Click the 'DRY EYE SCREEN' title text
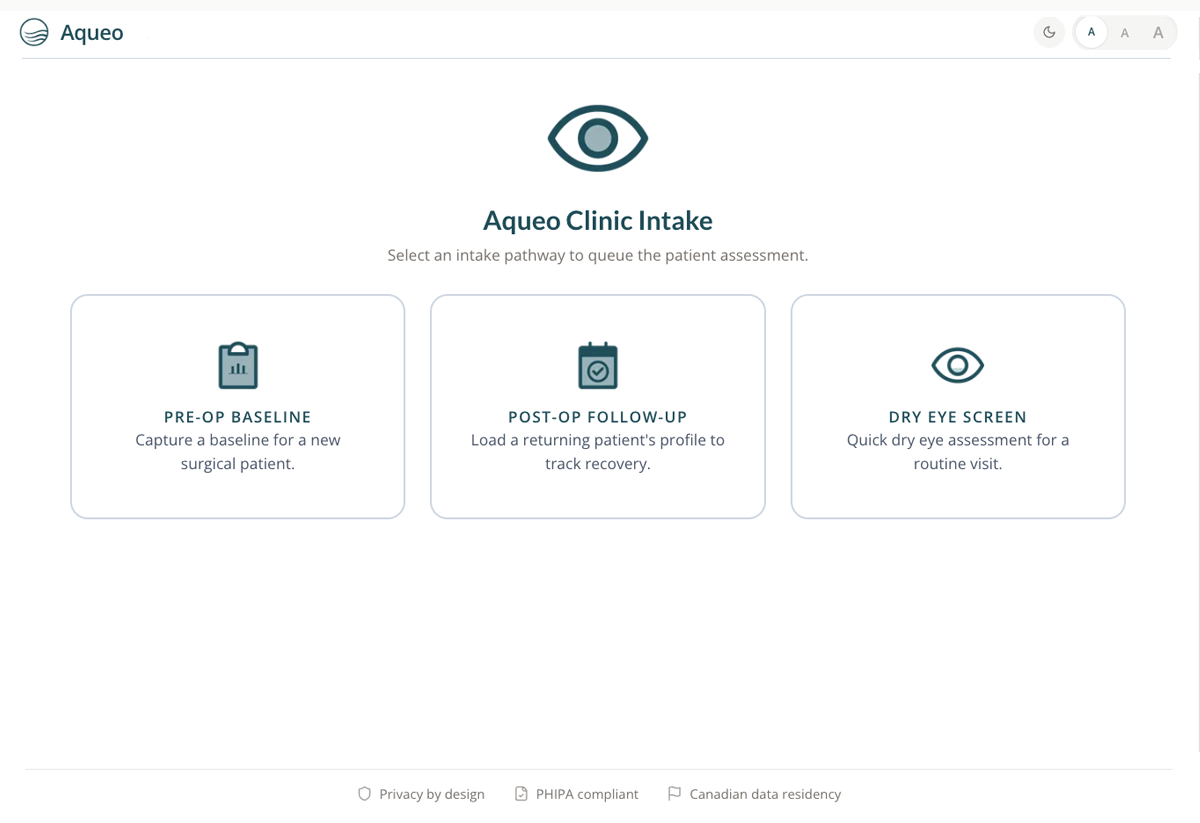 [x=958, y=417]
